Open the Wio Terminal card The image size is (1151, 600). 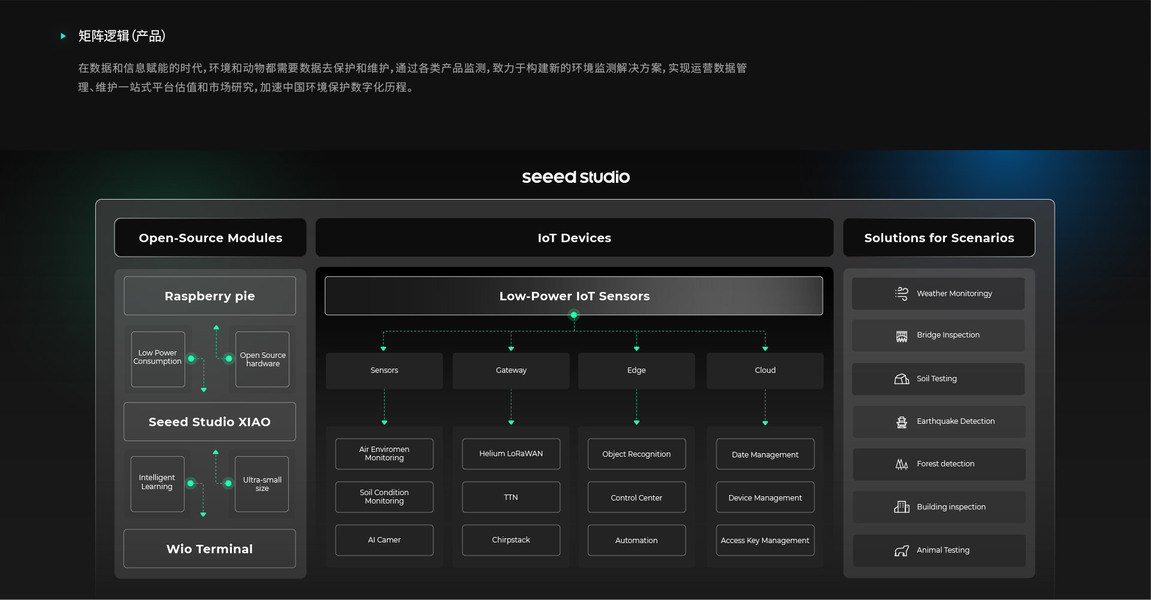(209, 549)
